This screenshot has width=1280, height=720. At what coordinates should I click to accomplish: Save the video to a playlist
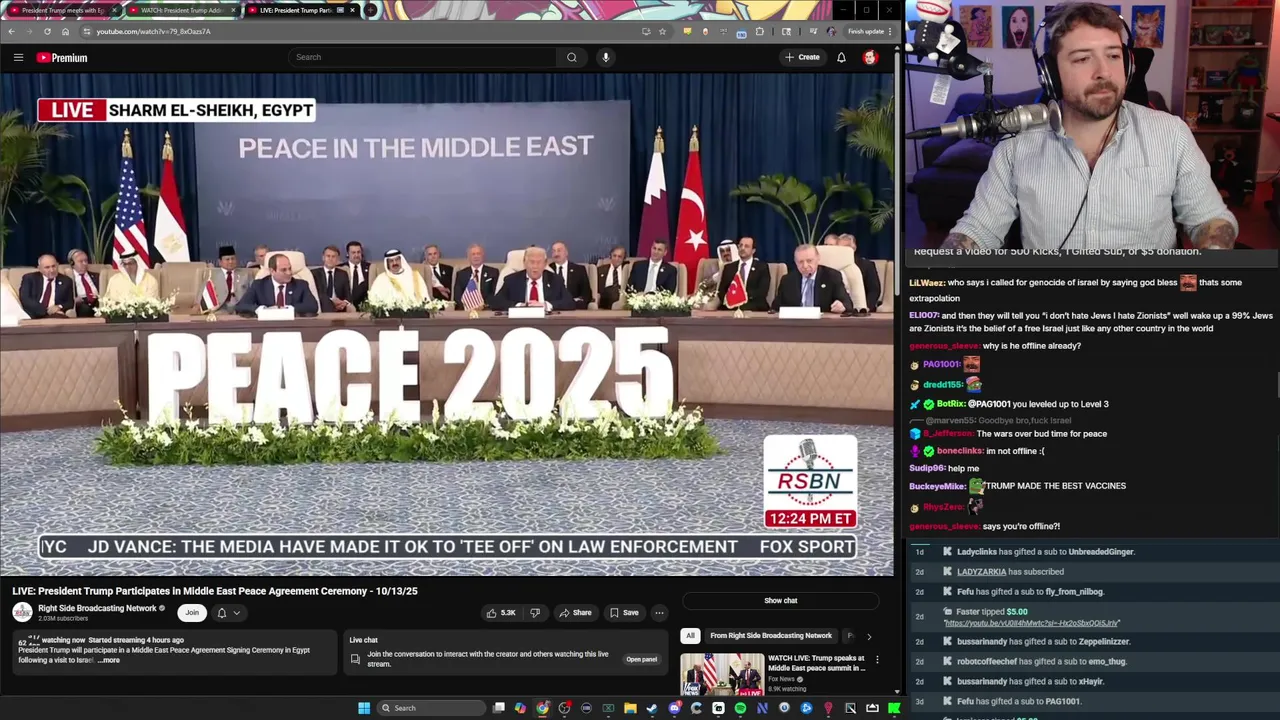coord(624,613)
